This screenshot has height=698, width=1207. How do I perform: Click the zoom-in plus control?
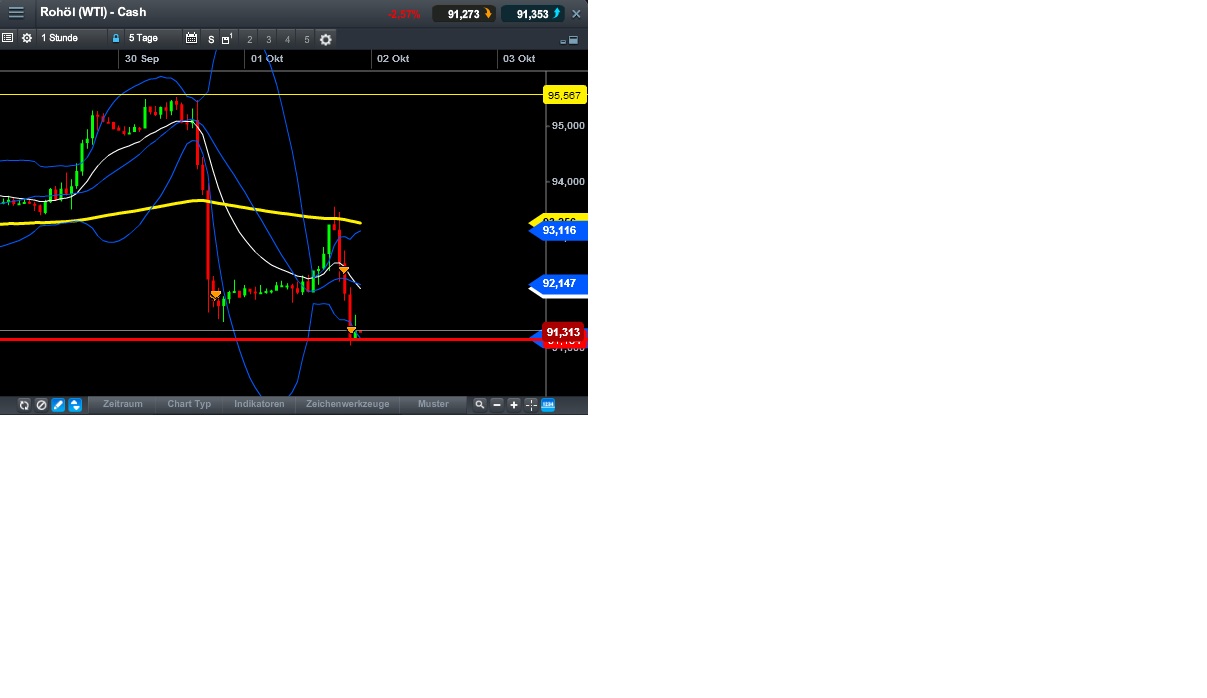[x=514, y=405]
